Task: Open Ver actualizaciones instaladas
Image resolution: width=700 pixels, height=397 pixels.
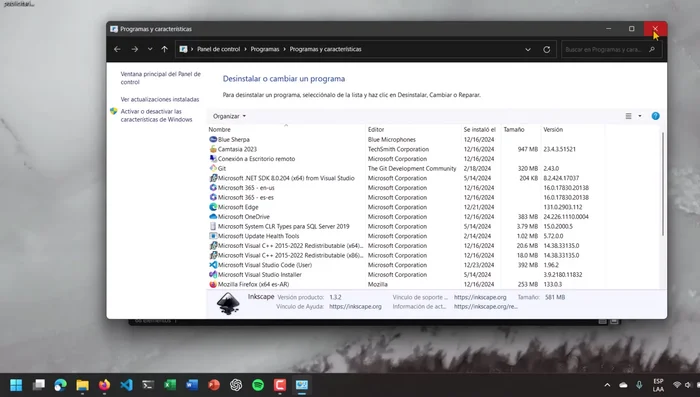Action: [160, 99]
